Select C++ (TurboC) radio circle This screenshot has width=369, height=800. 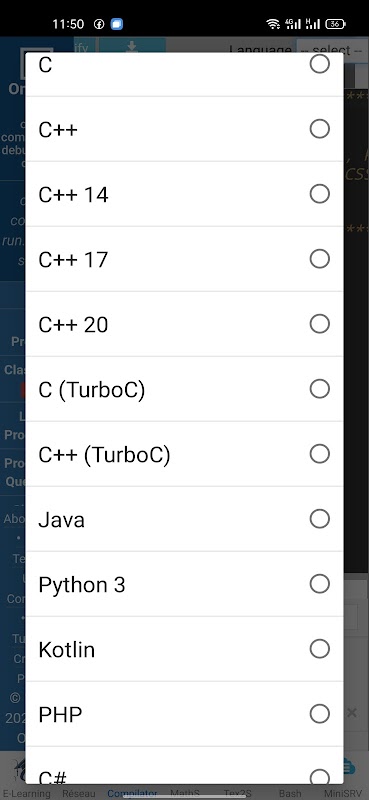tap(319, 454)
